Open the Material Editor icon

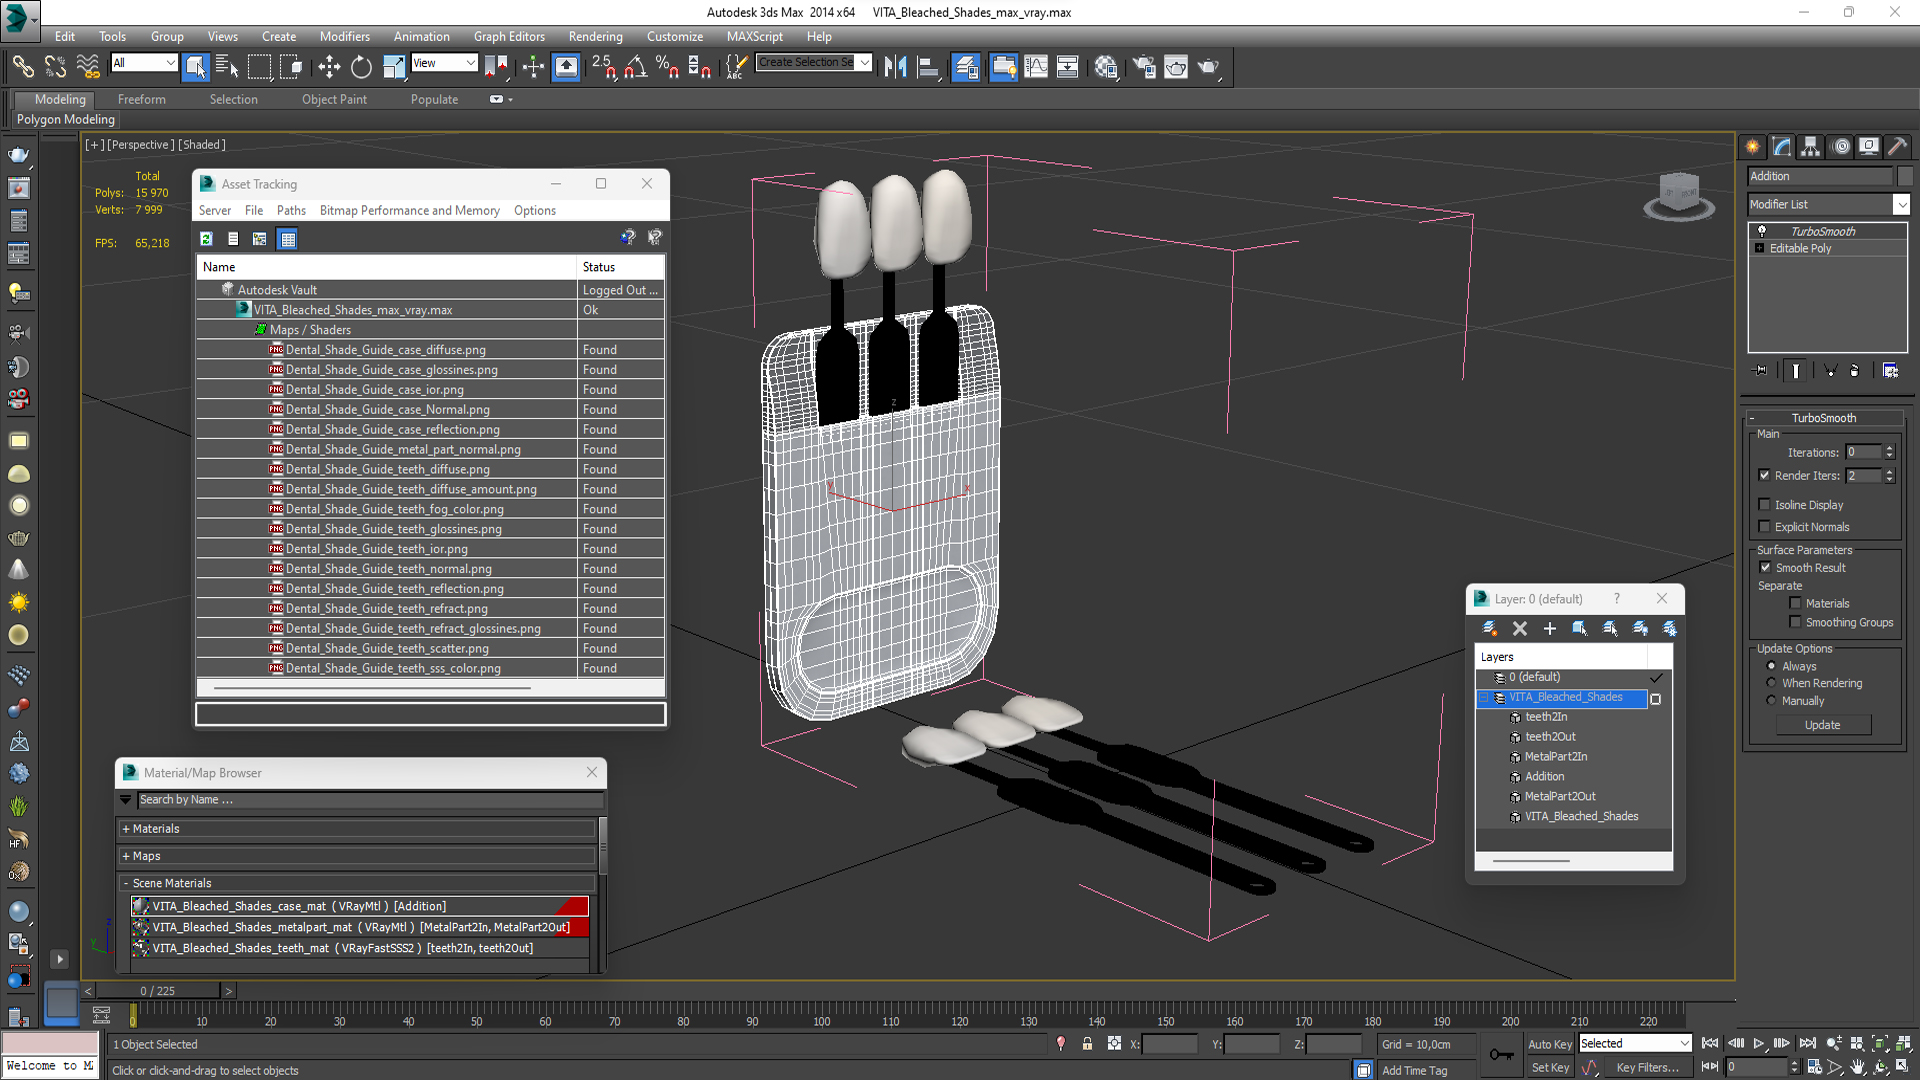tap(1106, 67)
